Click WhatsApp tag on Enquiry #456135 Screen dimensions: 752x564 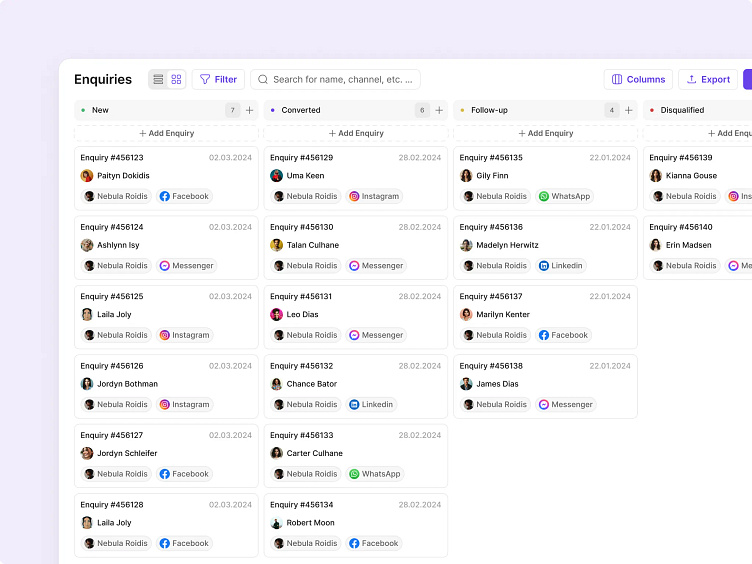(x=564, y=196)
